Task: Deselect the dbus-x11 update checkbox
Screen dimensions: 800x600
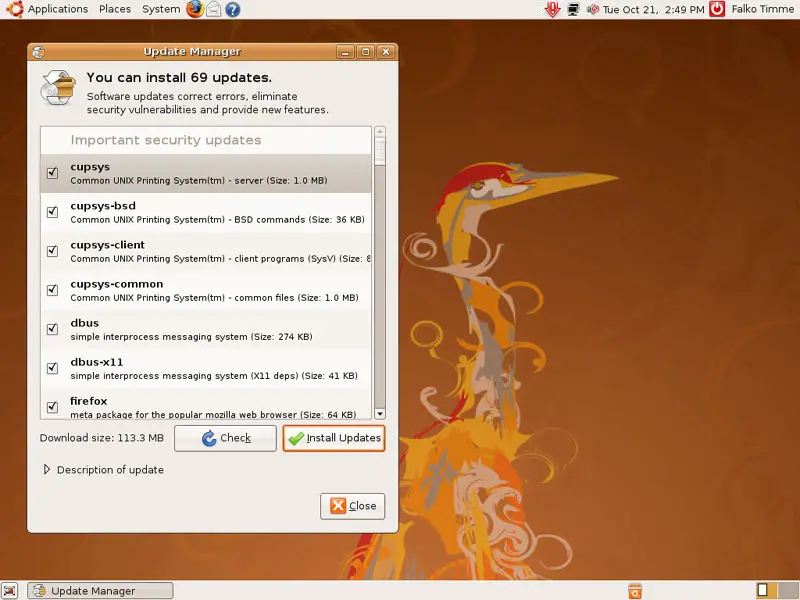Action: pyautogui.click(x=53, y=368)
